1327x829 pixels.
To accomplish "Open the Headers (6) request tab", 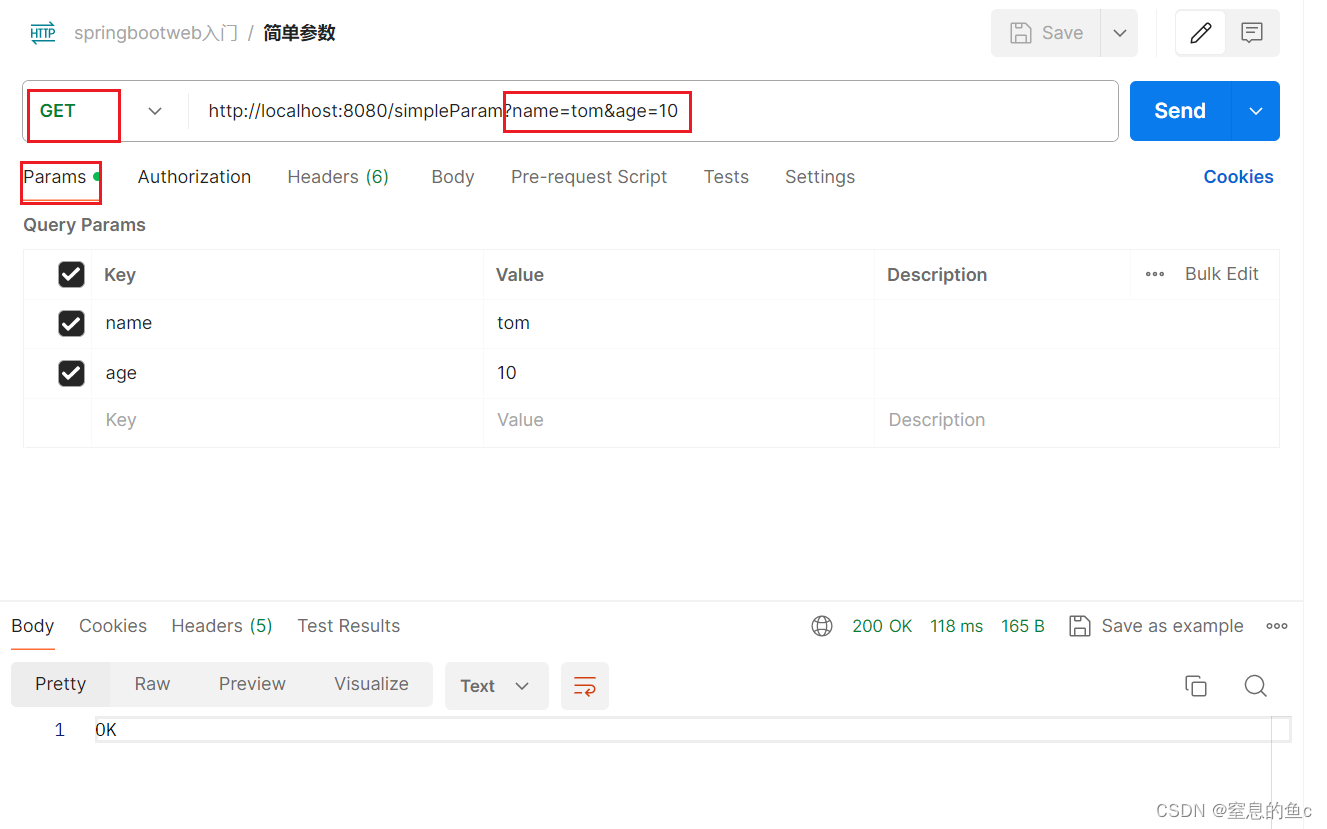I will point(338,177).
